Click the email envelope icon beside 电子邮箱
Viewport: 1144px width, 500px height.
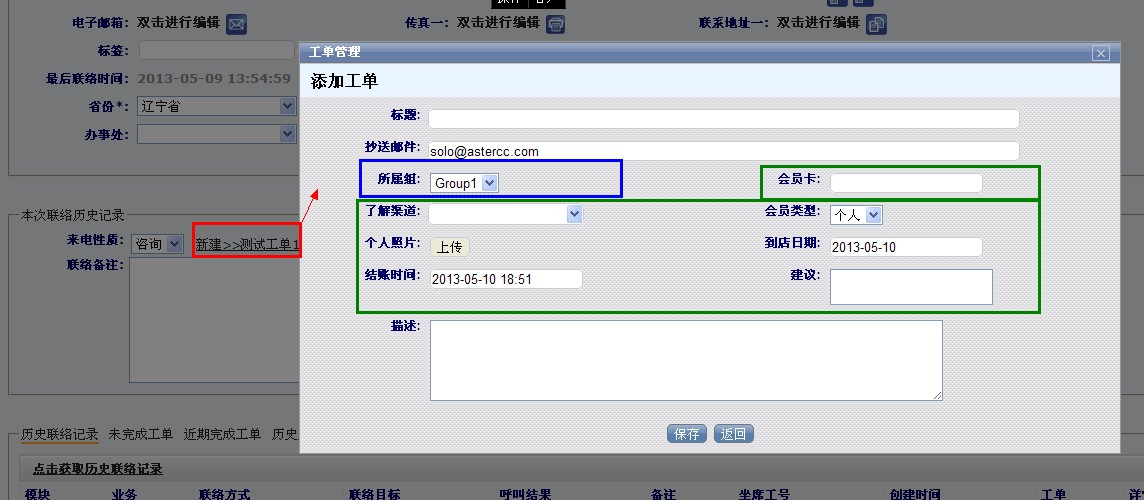[x=236, y=23]
